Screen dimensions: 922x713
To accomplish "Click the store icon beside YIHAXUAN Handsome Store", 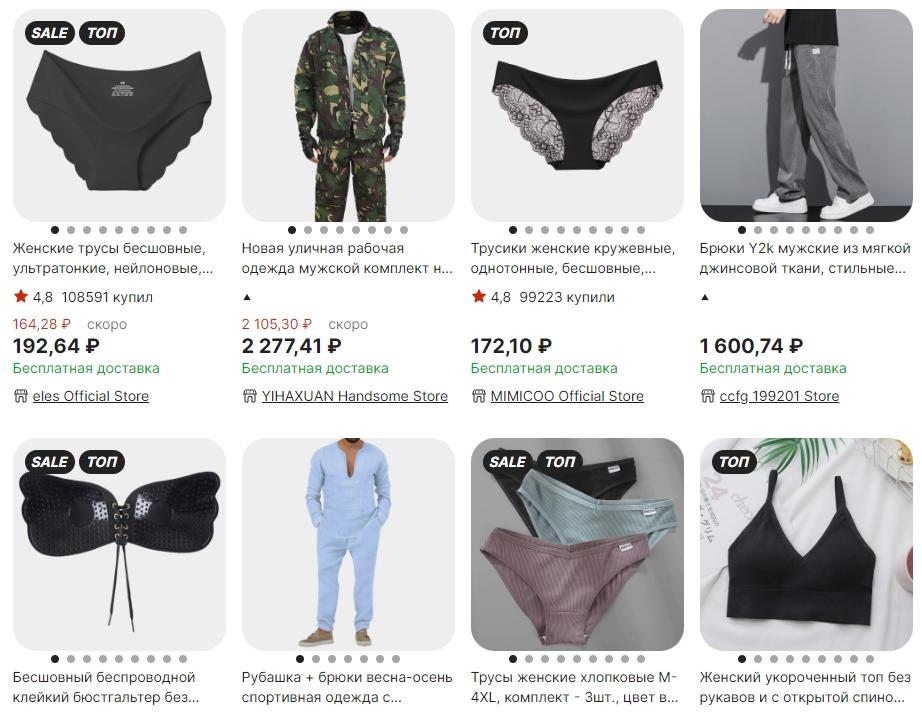I will click(x=249, y=396).
